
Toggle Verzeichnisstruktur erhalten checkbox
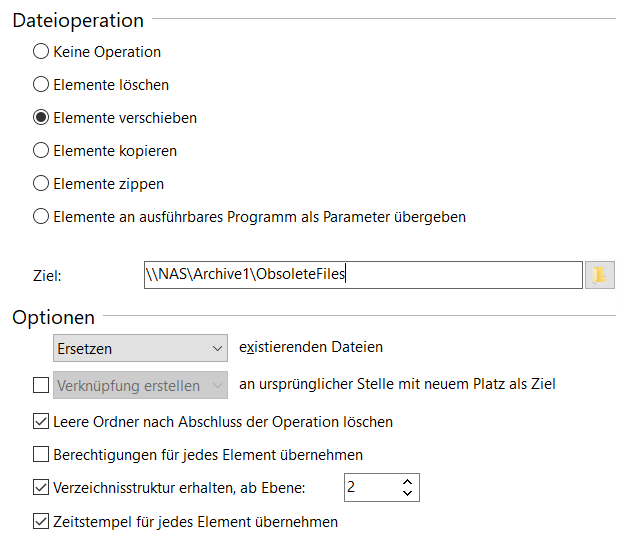(x=41, y=487)
